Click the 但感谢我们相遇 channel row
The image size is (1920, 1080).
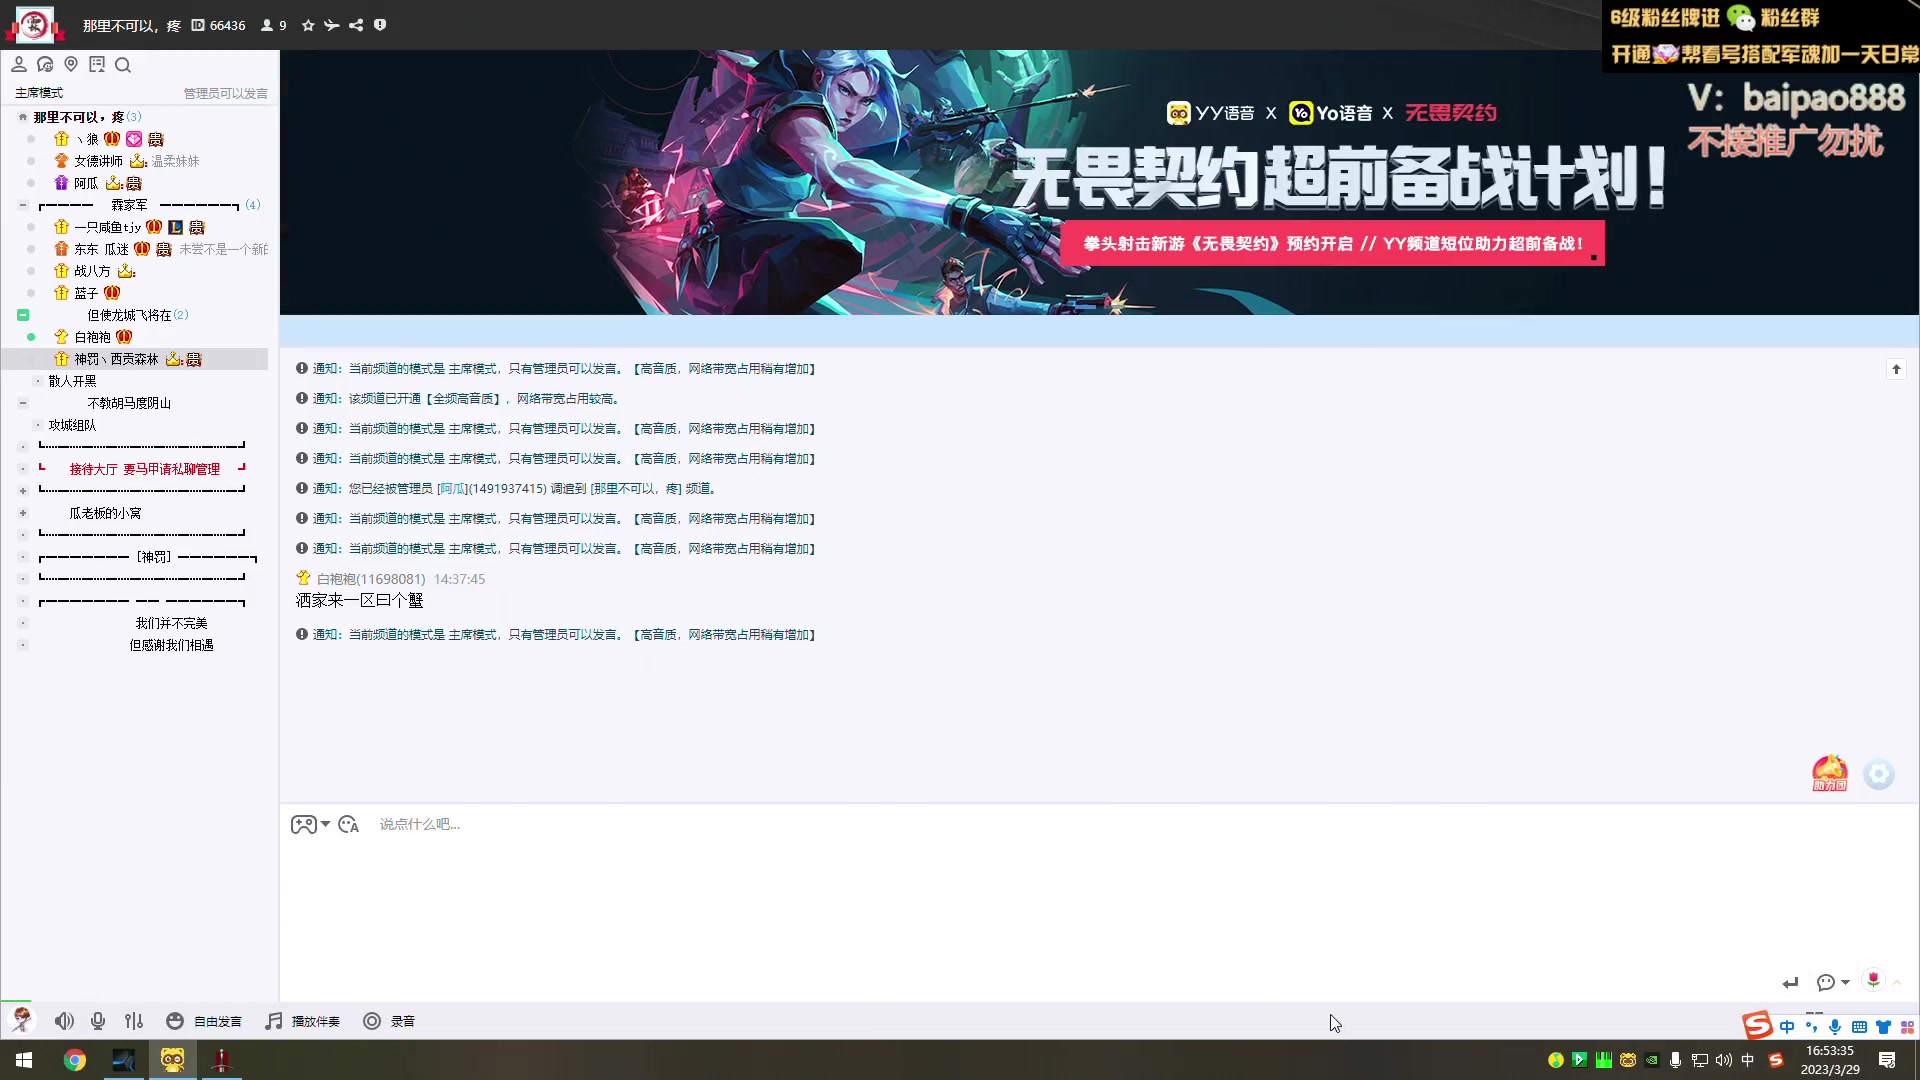pyautogui.click(x=171, y=645)
